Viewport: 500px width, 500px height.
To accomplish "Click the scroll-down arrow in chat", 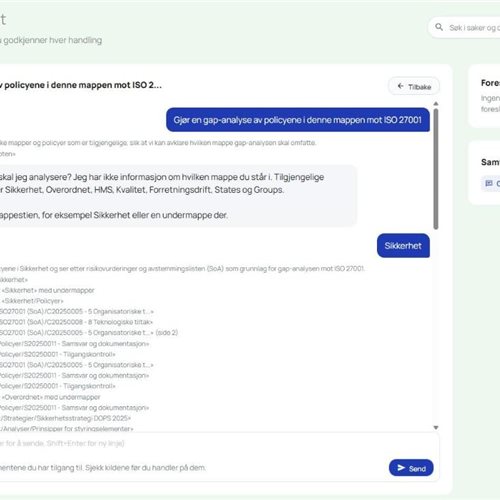I will pyautogui.click(x=436, y=427).
